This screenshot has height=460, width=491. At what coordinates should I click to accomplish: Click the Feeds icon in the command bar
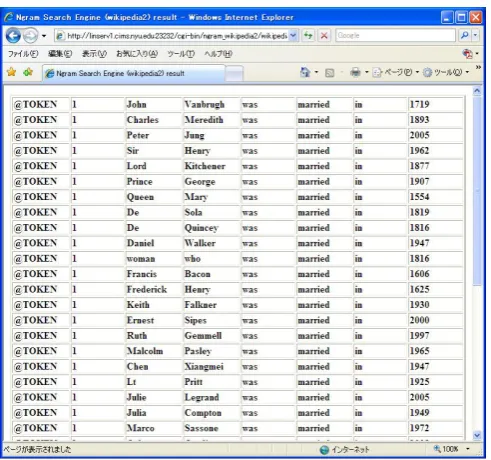click(329, 73)
